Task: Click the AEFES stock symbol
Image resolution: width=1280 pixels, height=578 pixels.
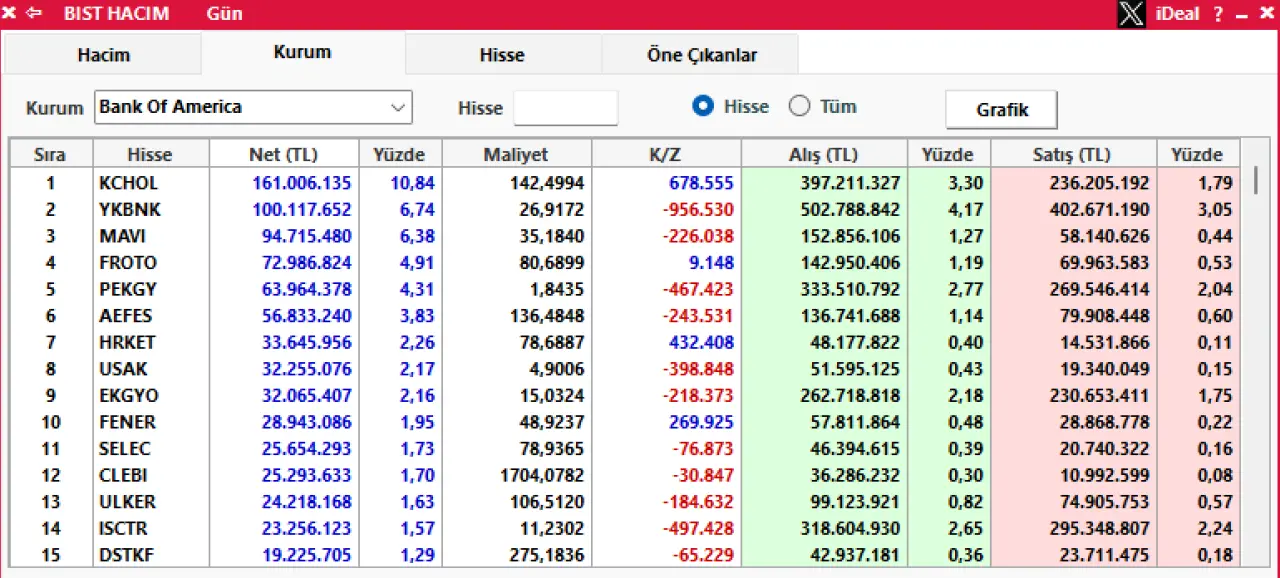Action: [x=126, y=316]
